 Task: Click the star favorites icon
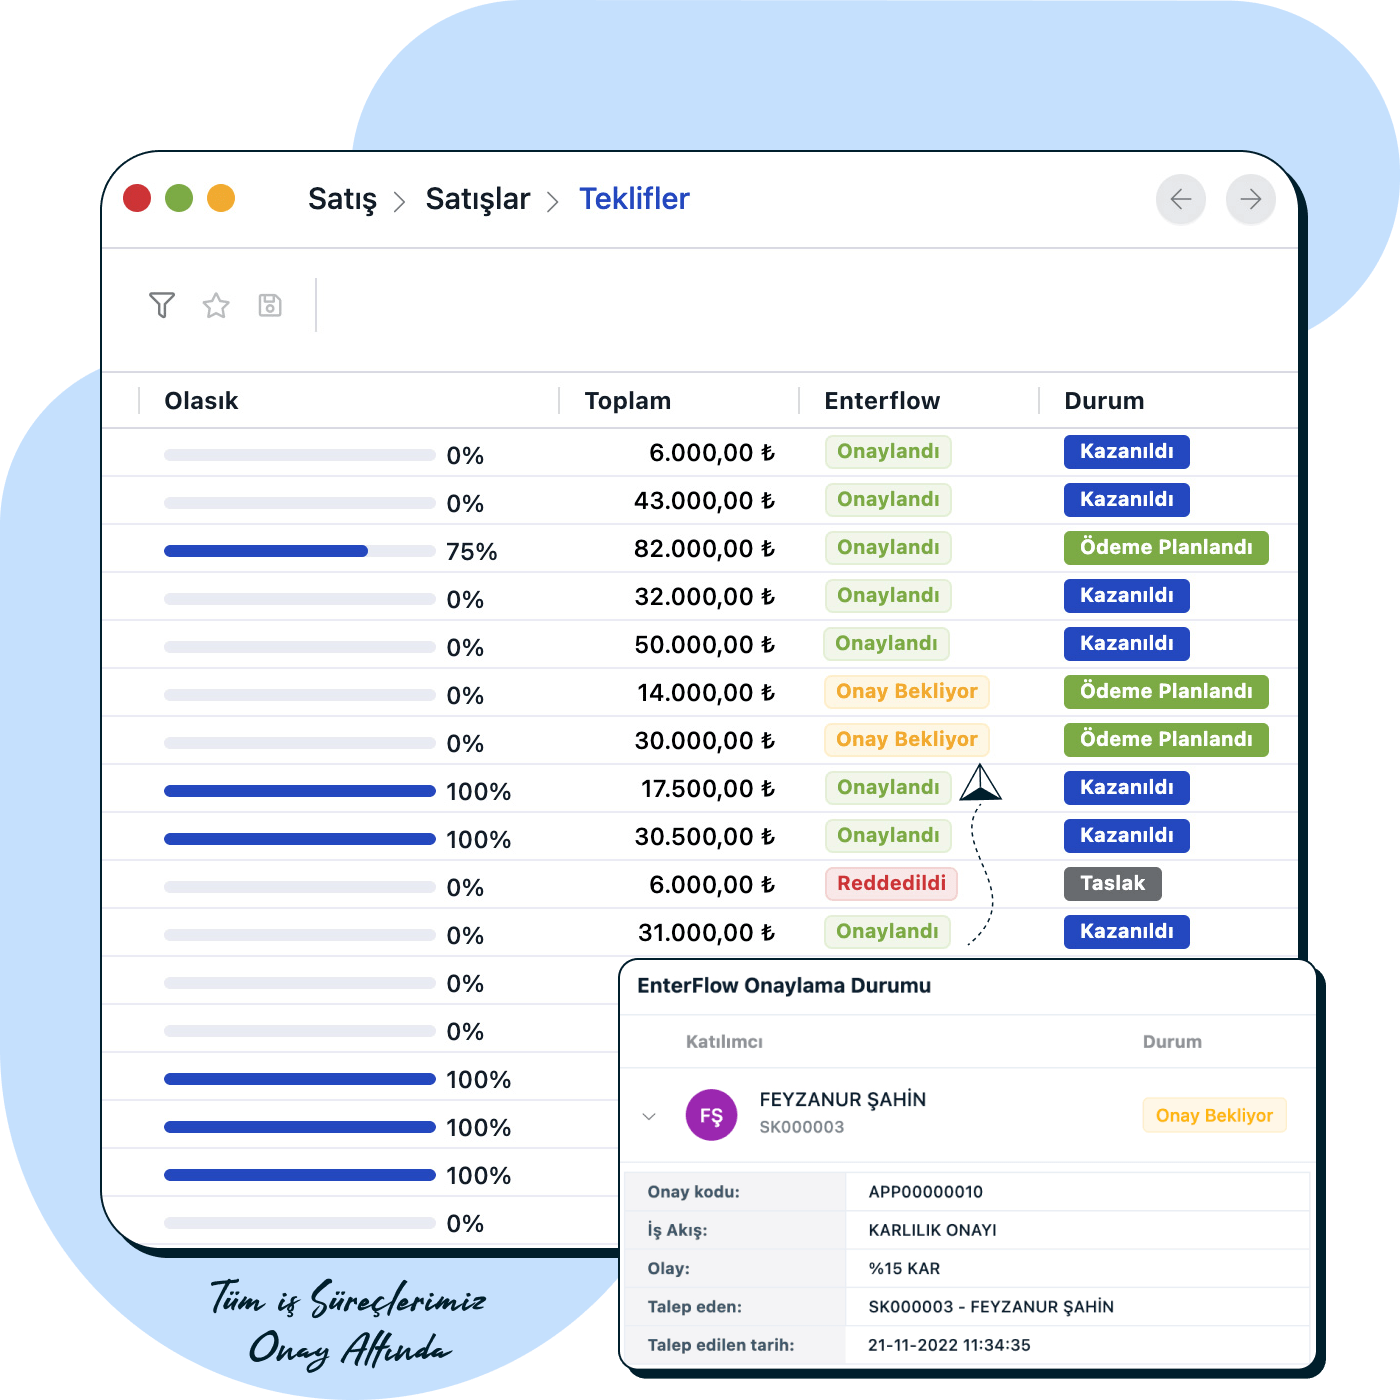[216, 305]
